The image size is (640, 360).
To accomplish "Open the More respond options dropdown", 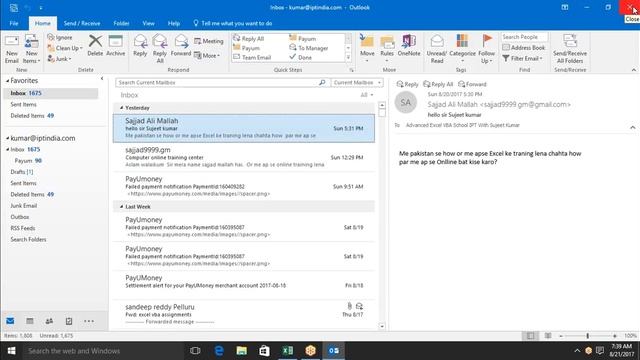I will (207, 56).
